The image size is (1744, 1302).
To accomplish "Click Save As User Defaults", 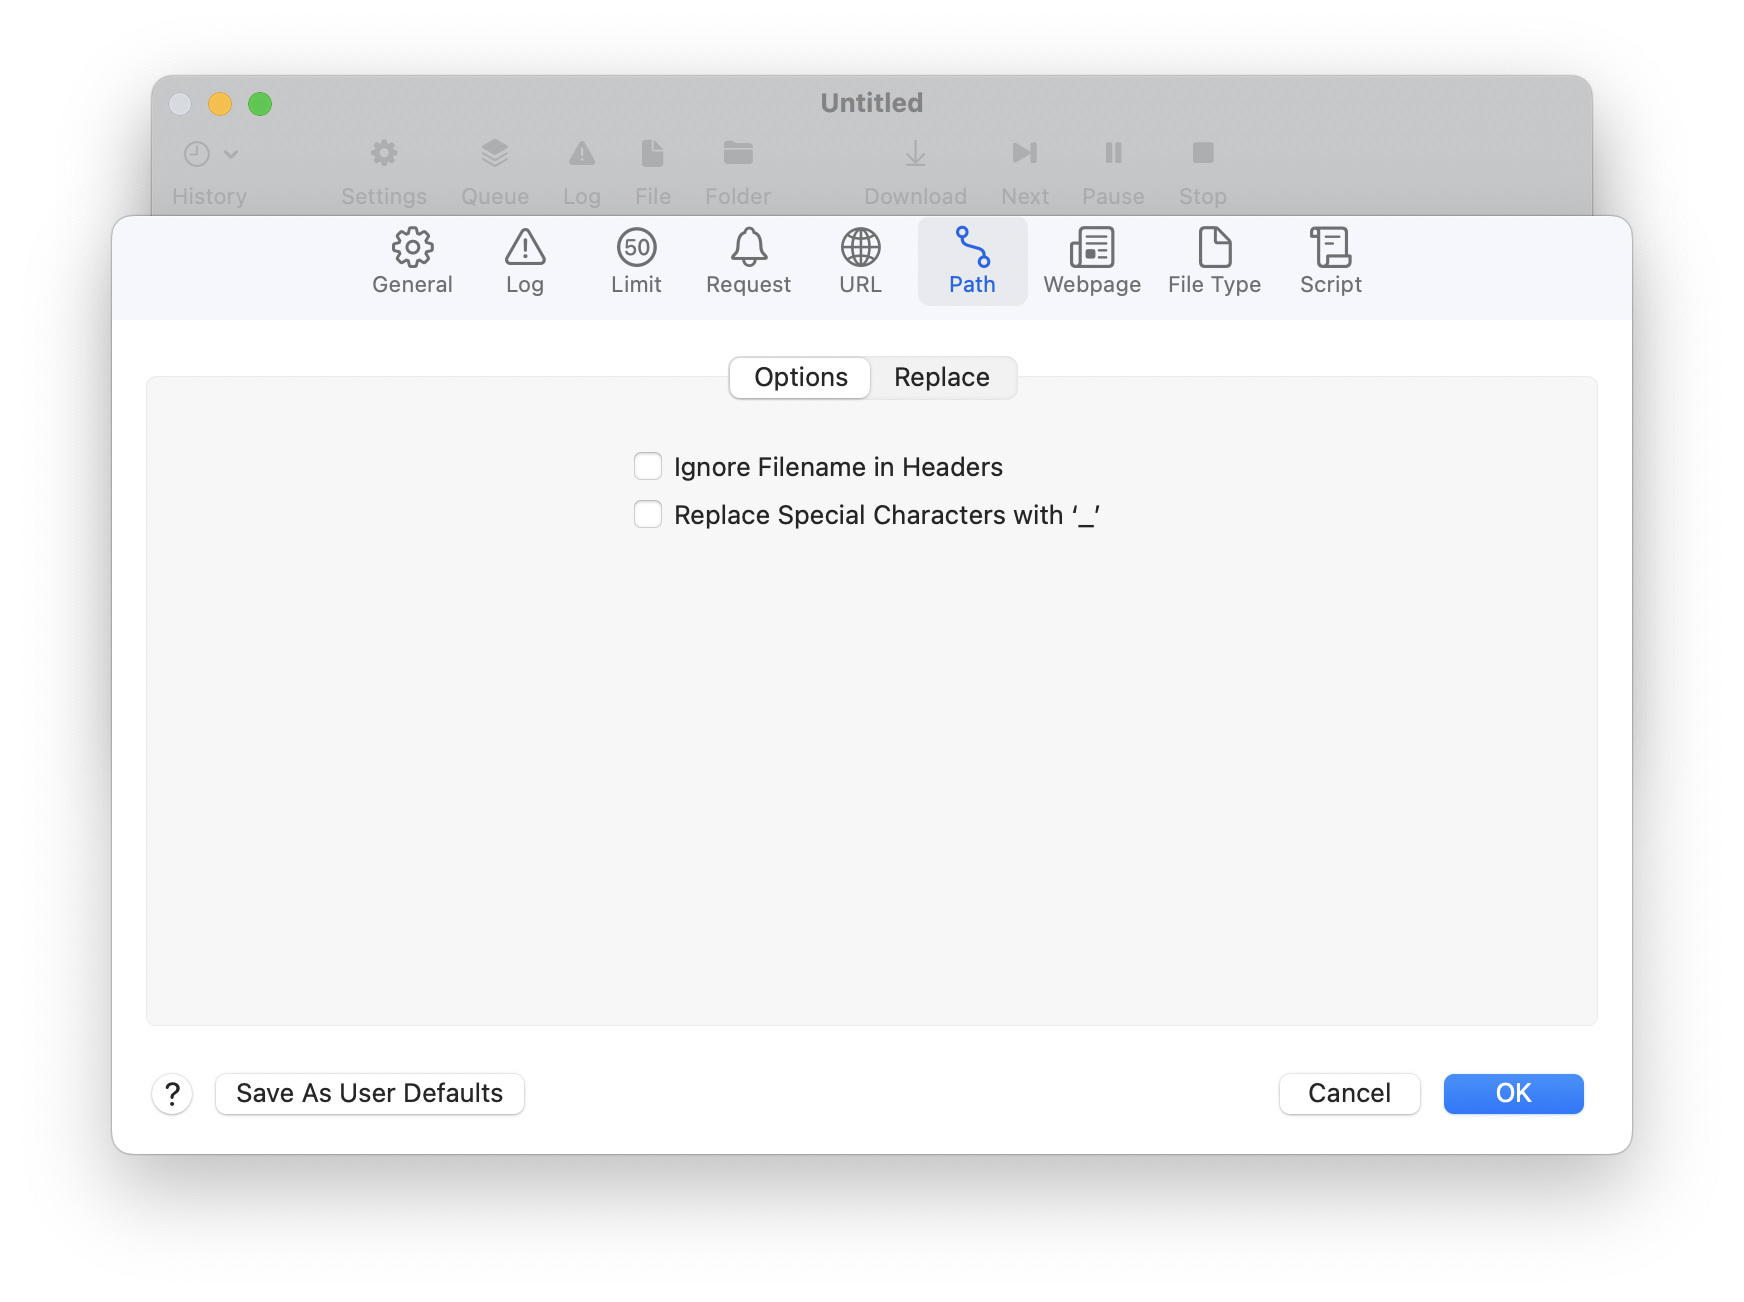I will tap(369, 1093).
